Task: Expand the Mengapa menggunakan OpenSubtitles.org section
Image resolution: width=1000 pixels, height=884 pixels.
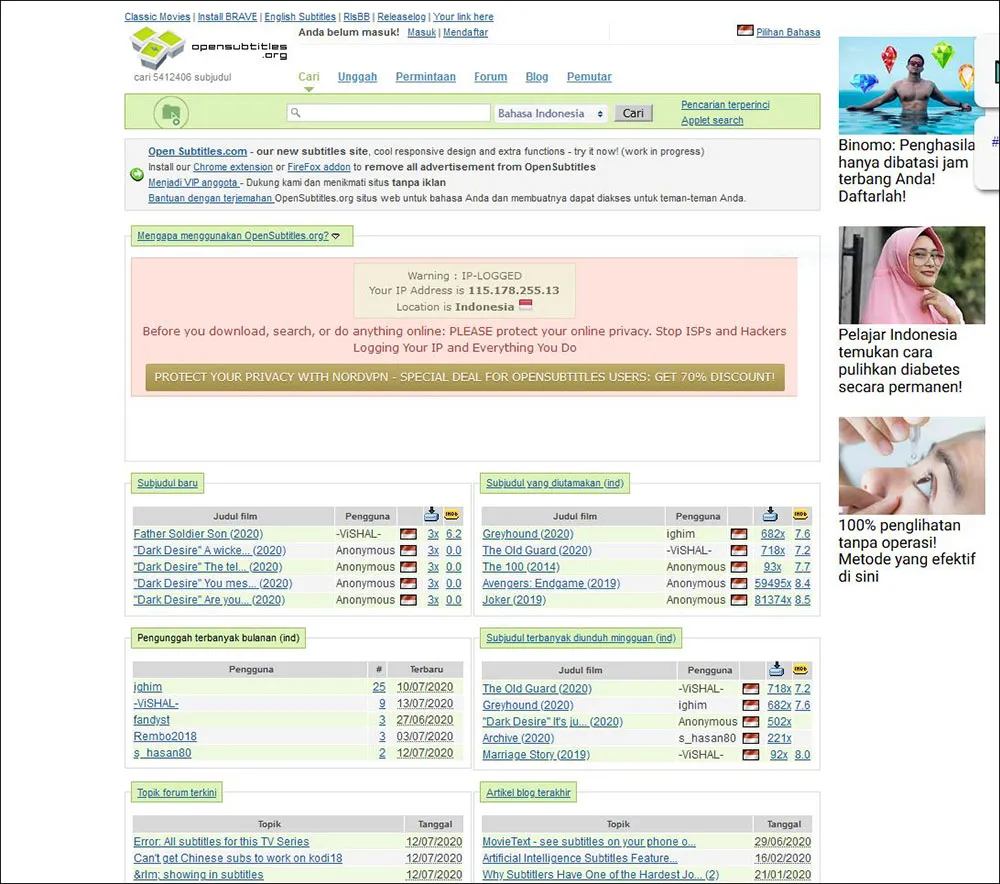Action: 238,236
